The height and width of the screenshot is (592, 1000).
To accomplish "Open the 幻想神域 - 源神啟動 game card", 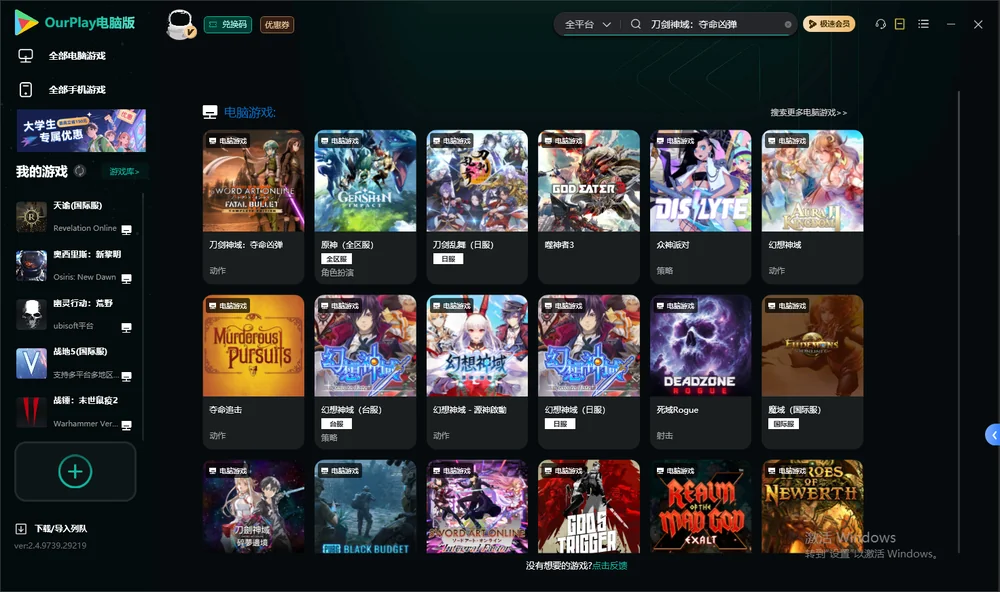I will pos(477,372).
